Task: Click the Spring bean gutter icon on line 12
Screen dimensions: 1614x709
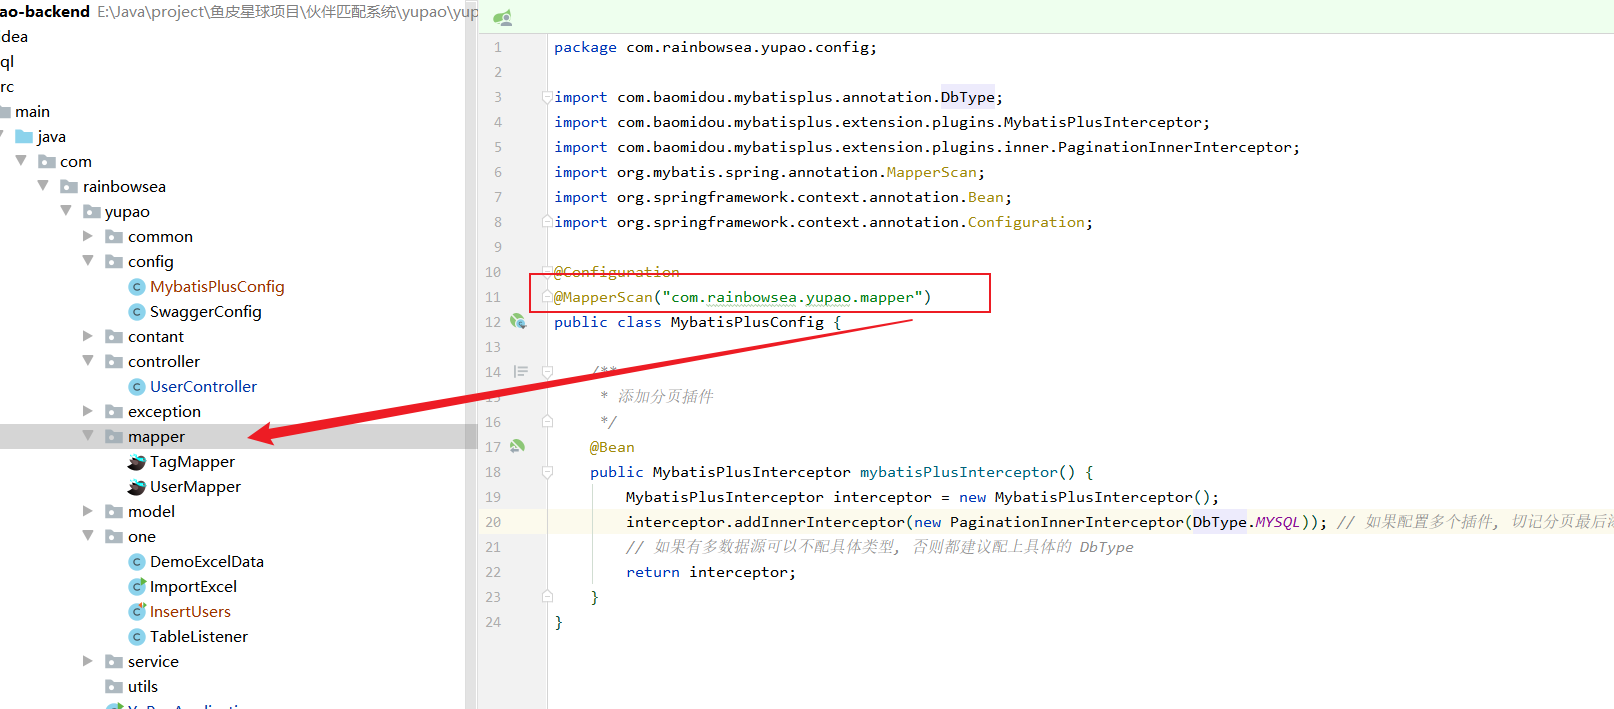Action: click(518, 322)
